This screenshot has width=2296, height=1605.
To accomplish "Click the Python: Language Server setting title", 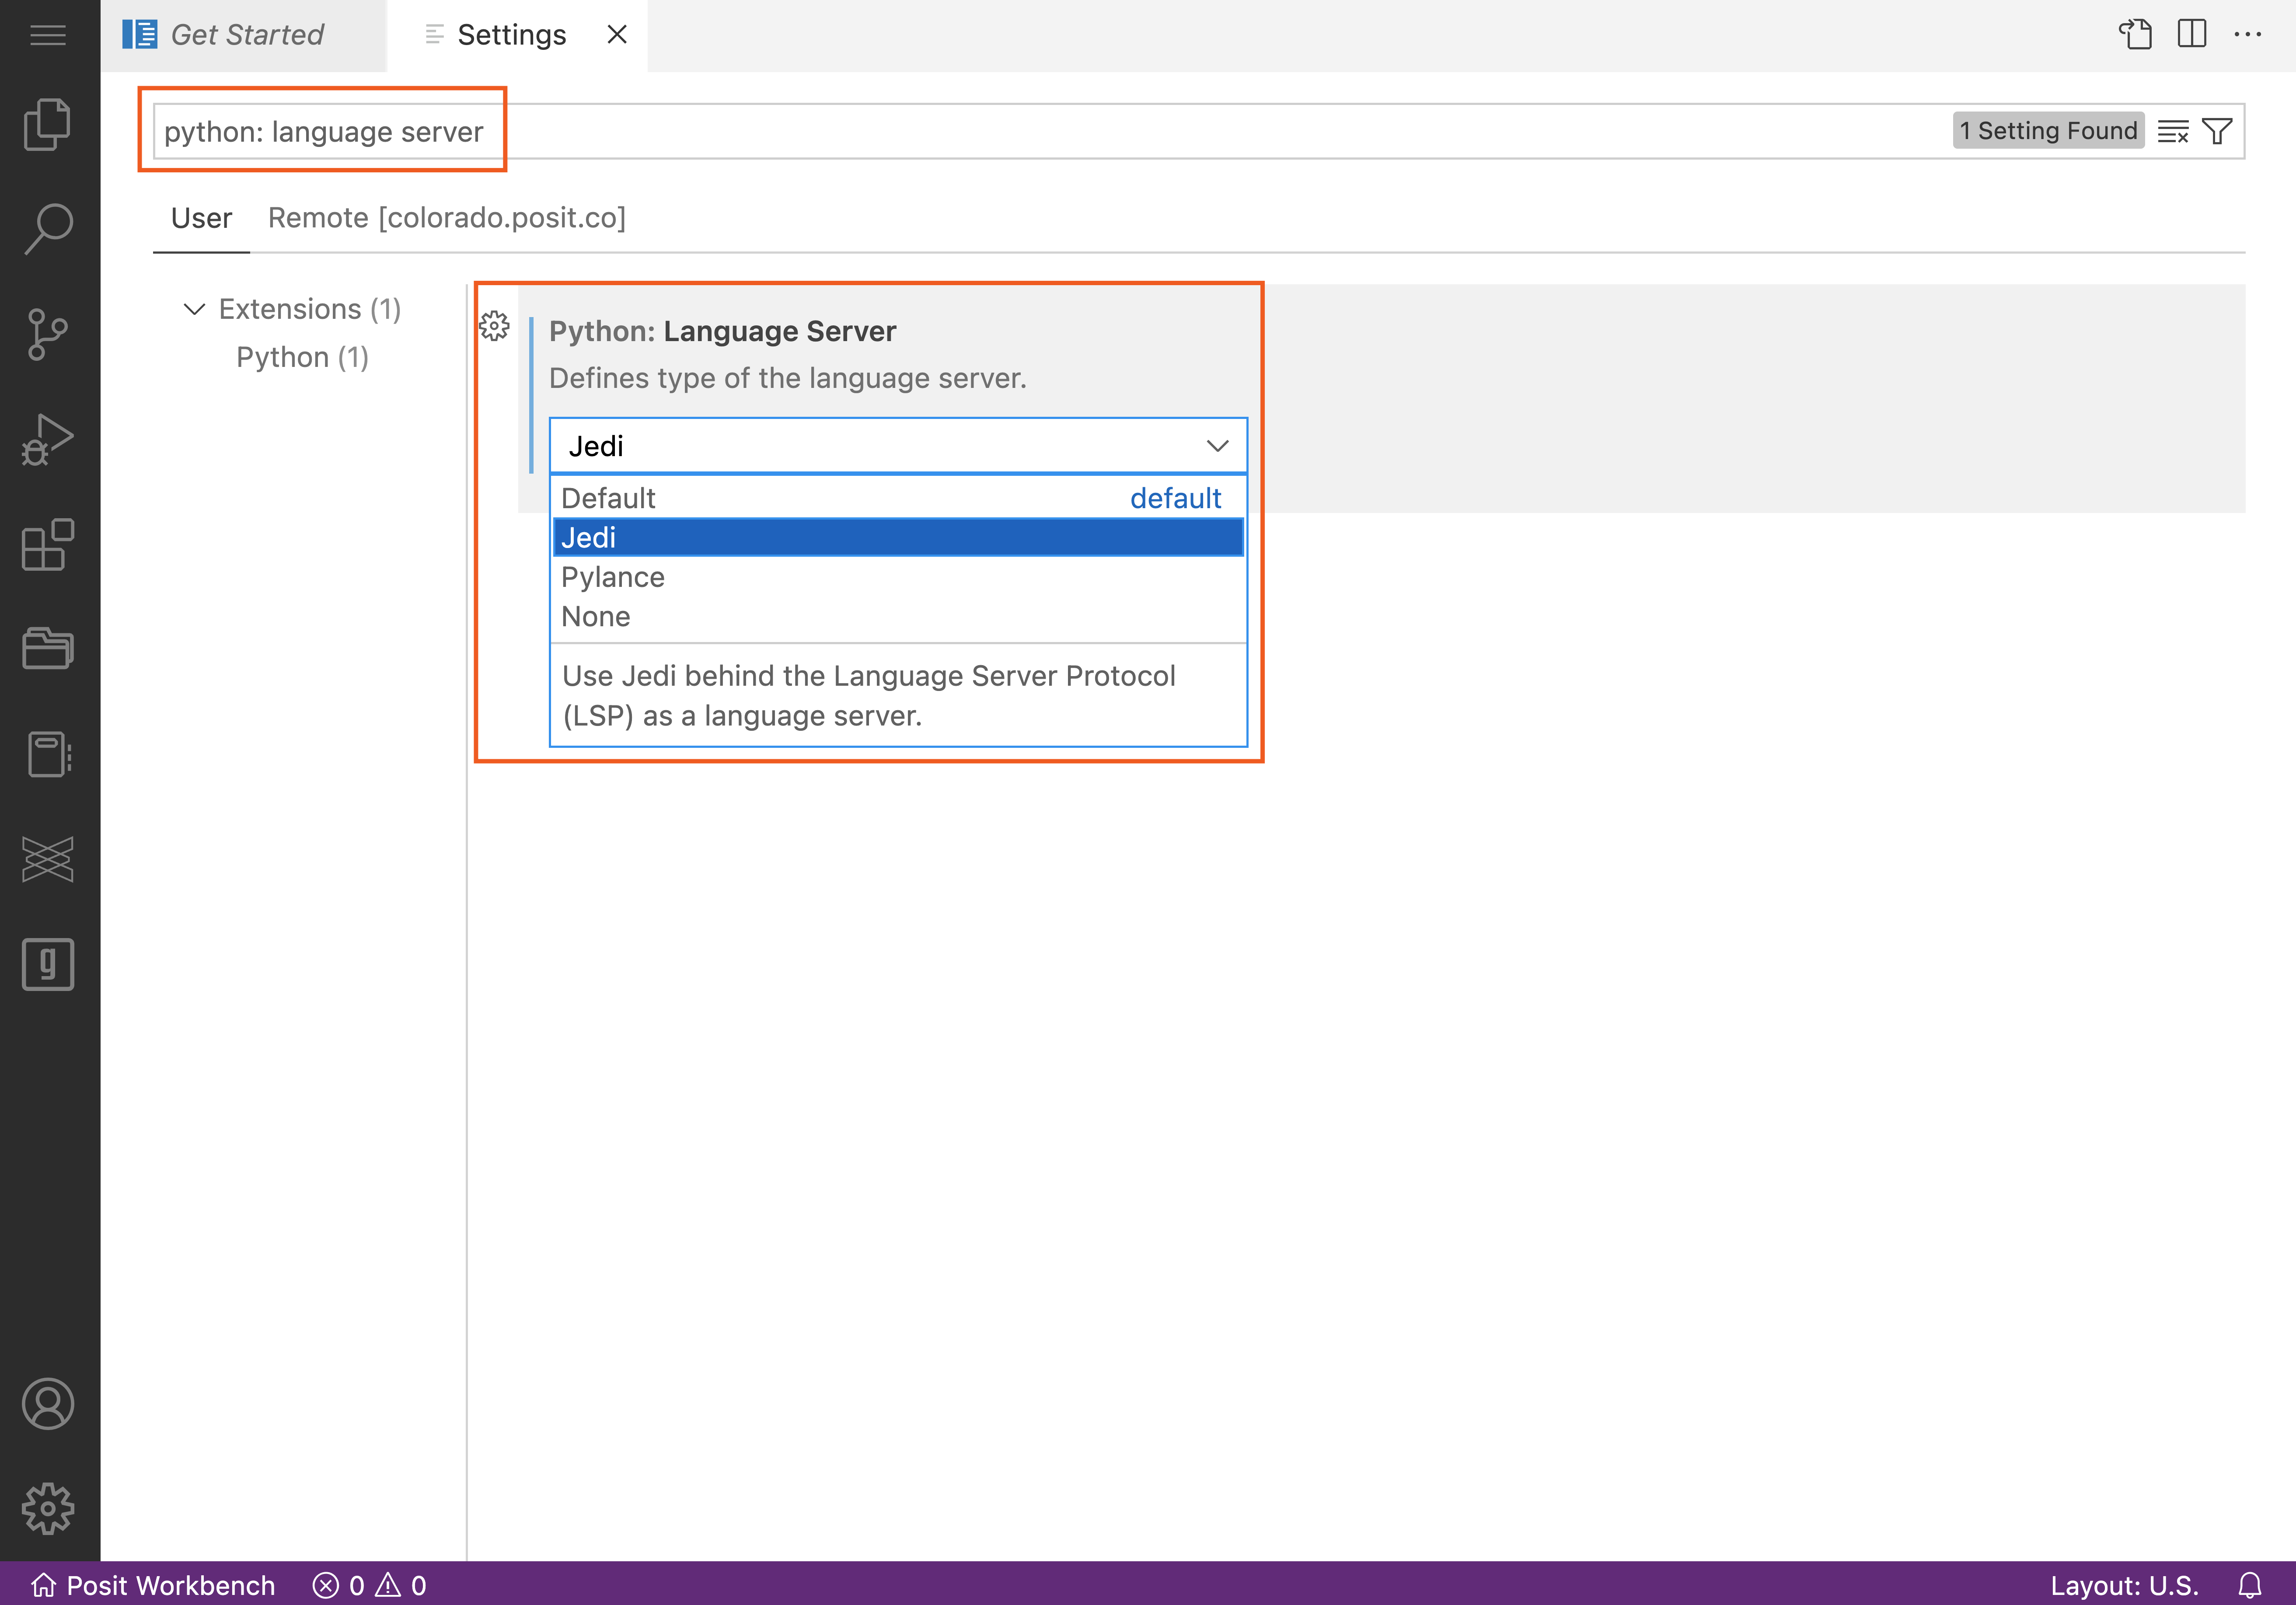I will coord(722,331).
